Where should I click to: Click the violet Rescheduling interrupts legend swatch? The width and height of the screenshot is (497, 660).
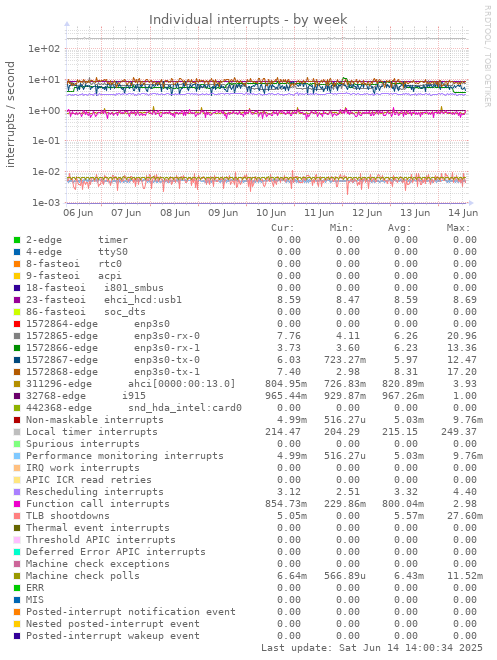[17, 492]
